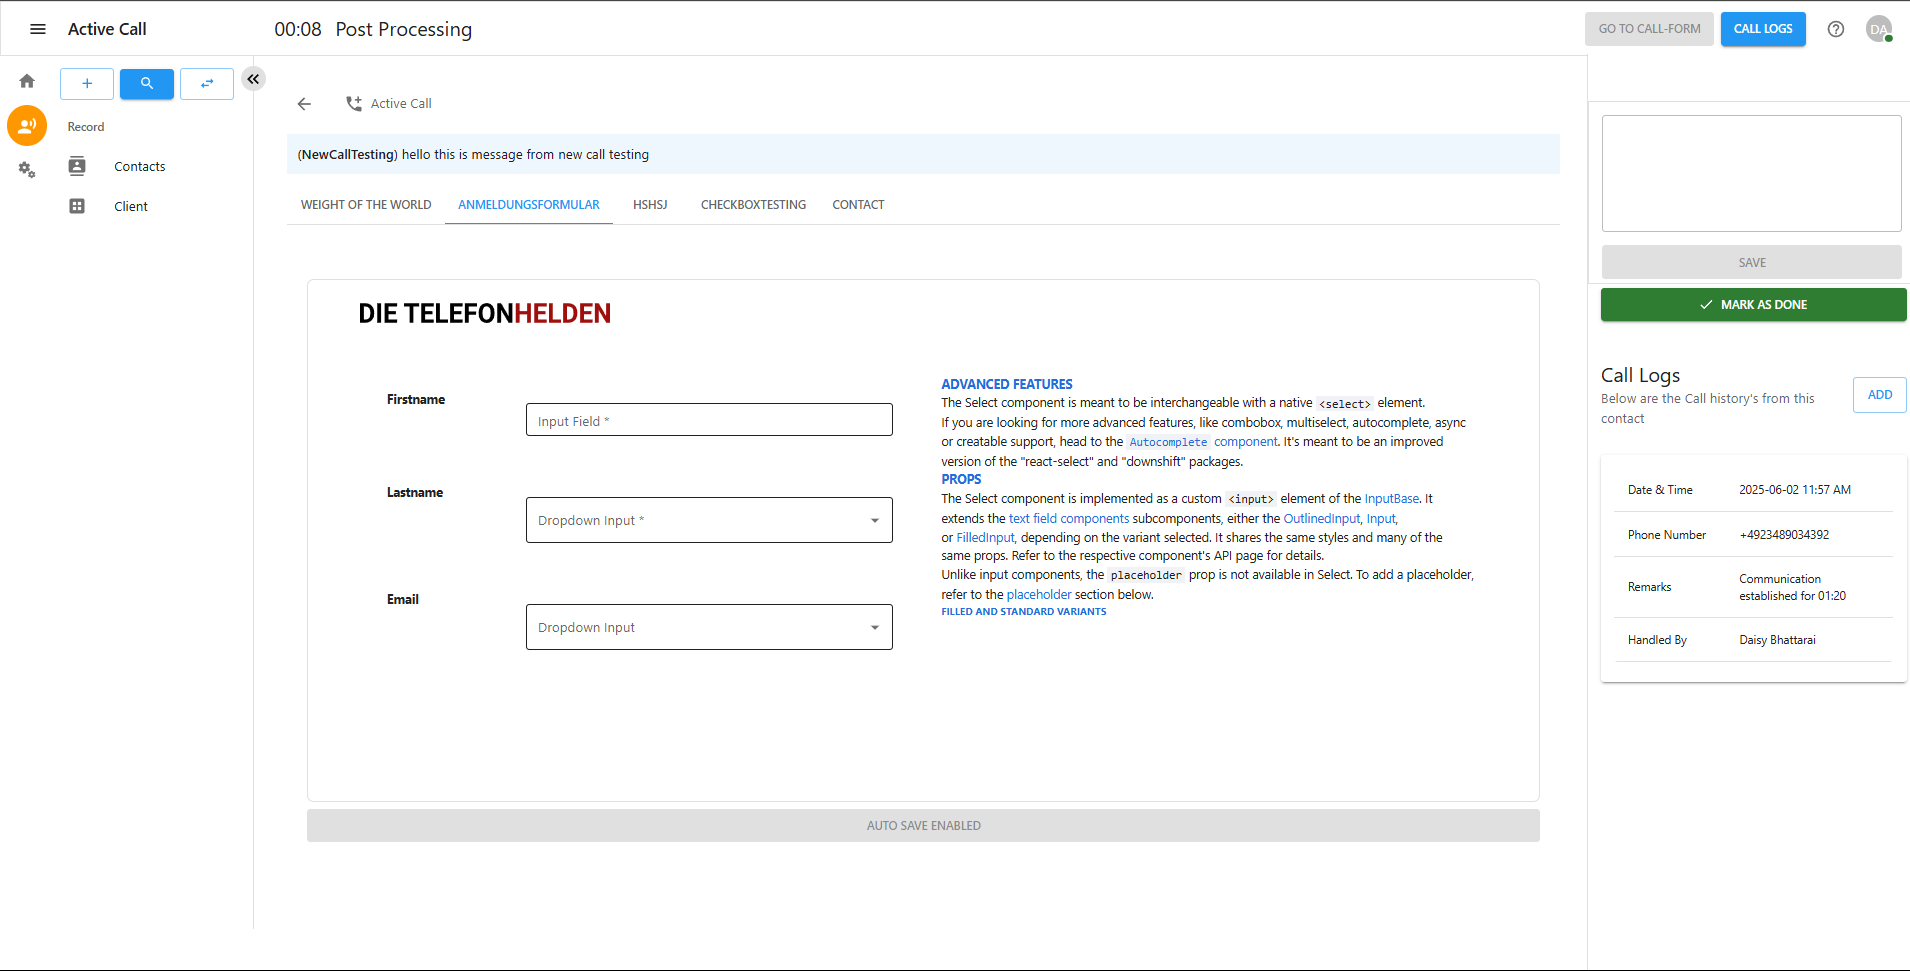Click the plus add button
This screenshot has width=1910, height=971.
click(x=87, y=84)
